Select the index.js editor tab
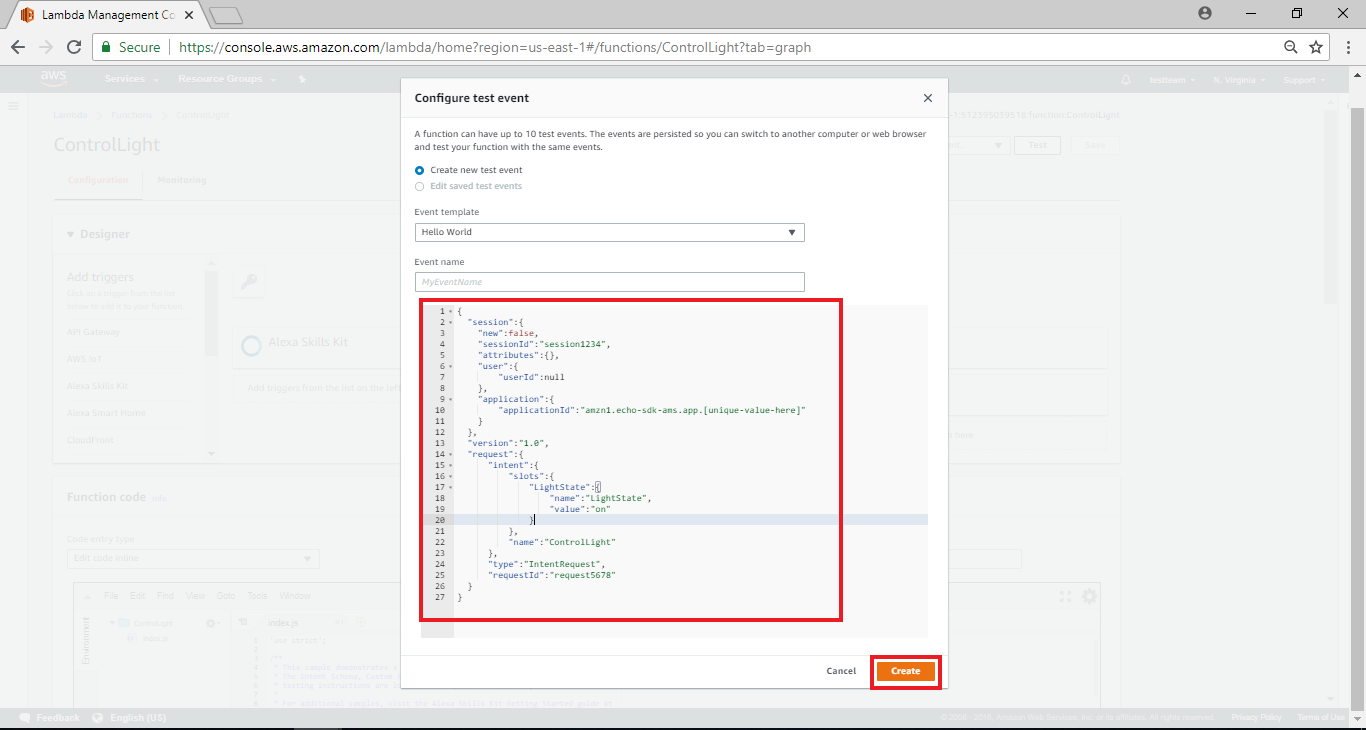Image resolution: width=1366 pixels, height=730 pixels. tap(283, 623)
